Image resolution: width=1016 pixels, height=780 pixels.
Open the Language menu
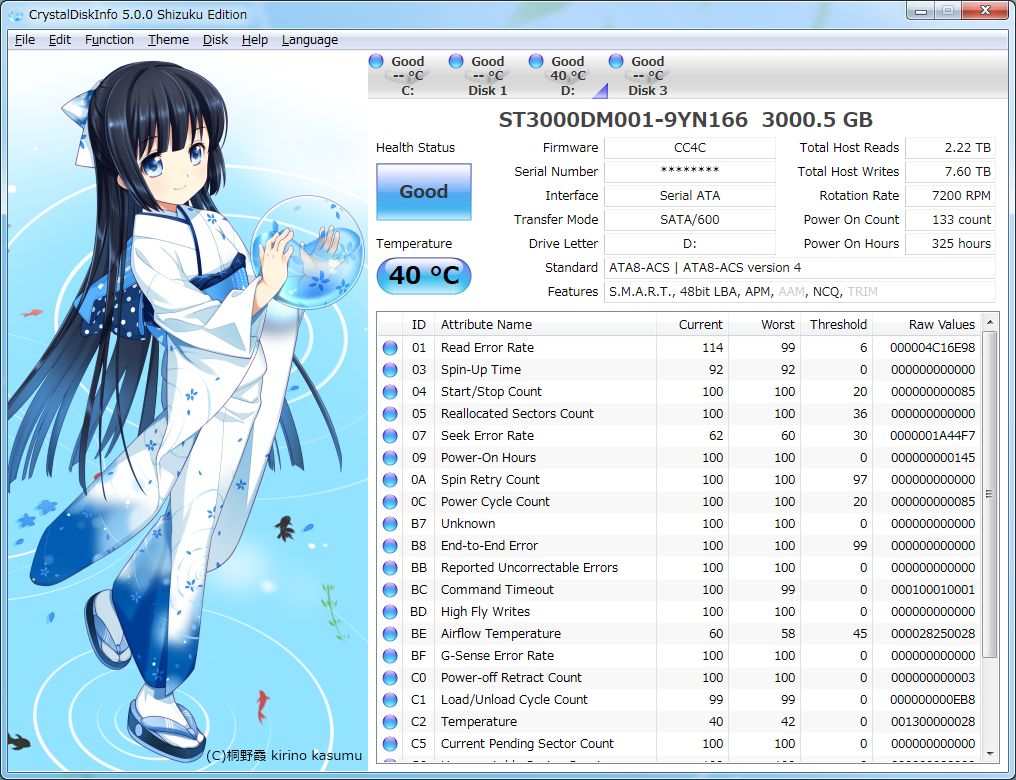click(x=309, y=39)
